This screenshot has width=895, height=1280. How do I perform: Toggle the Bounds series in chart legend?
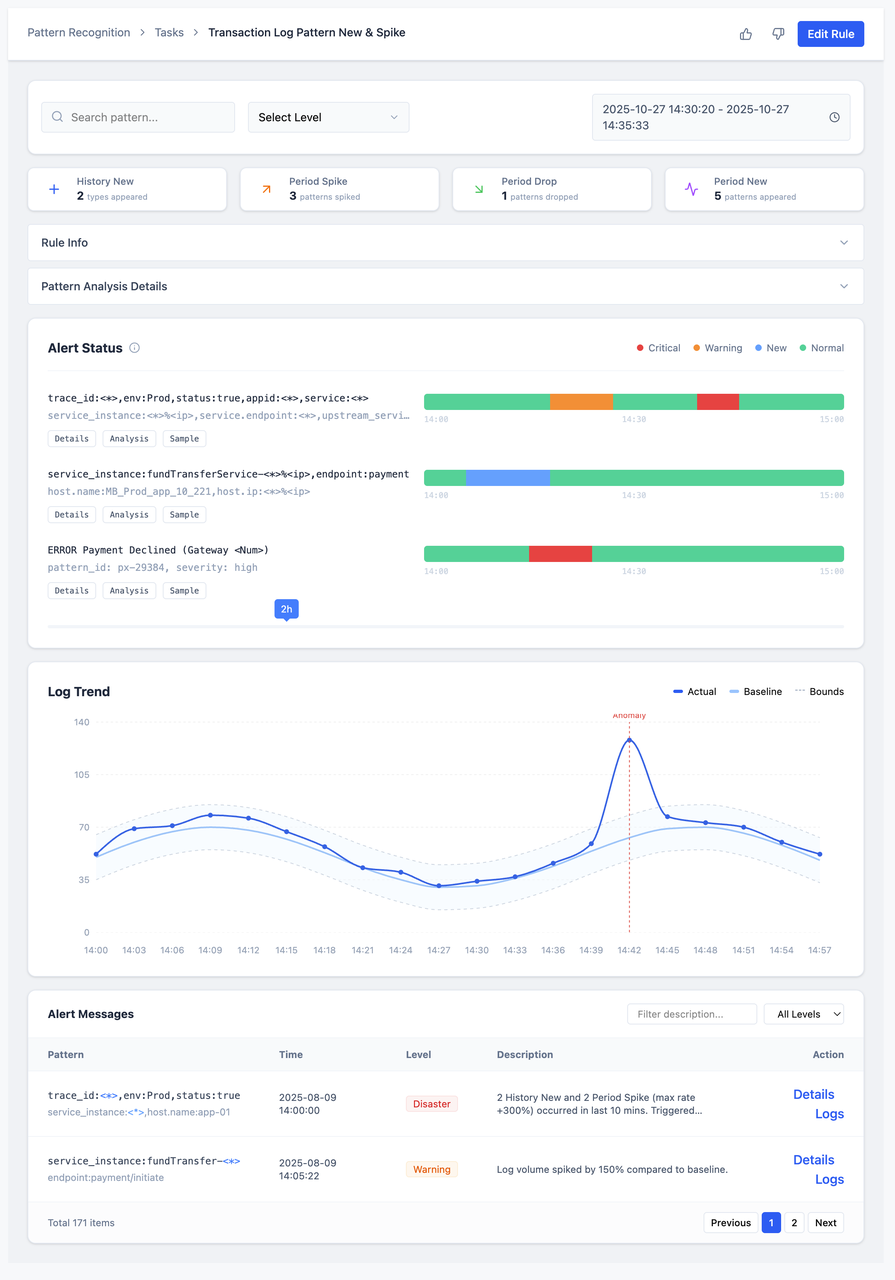tap(818, 692)
